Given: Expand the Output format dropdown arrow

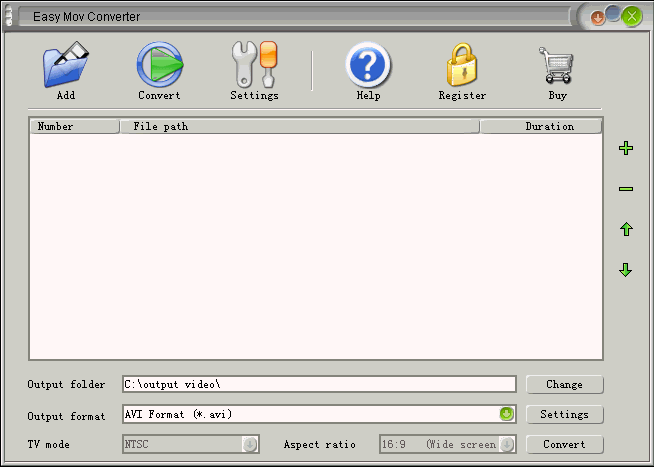Looking at the screenshot, I should tap(506, 414).
